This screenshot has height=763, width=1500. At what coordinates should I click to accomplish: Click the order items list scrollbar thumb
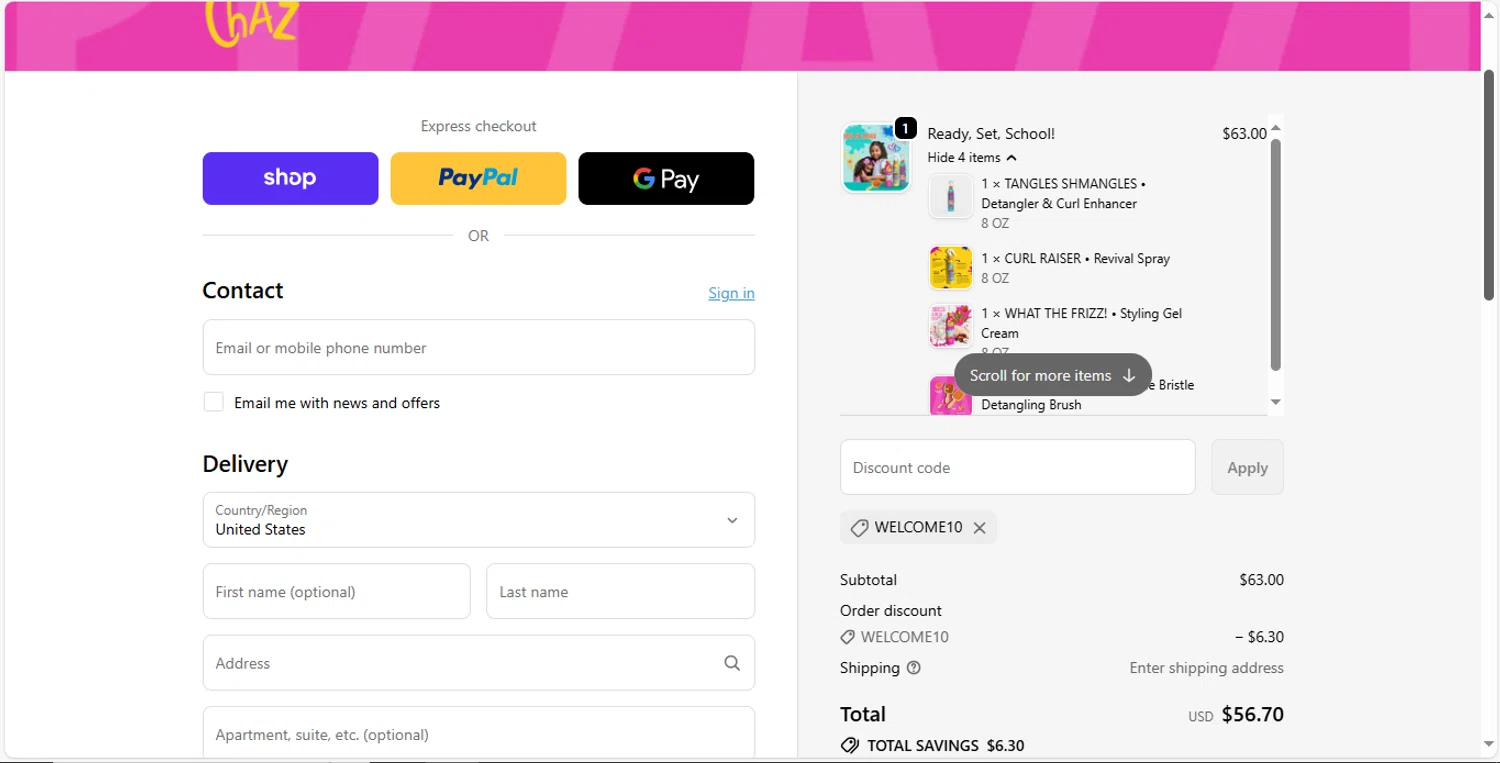point(1275,255)
